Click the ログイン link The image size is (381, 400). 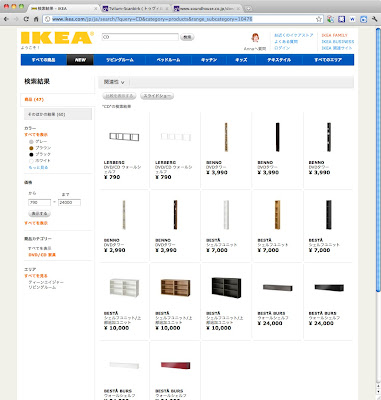pyautogui.click(x=282, y=48)
